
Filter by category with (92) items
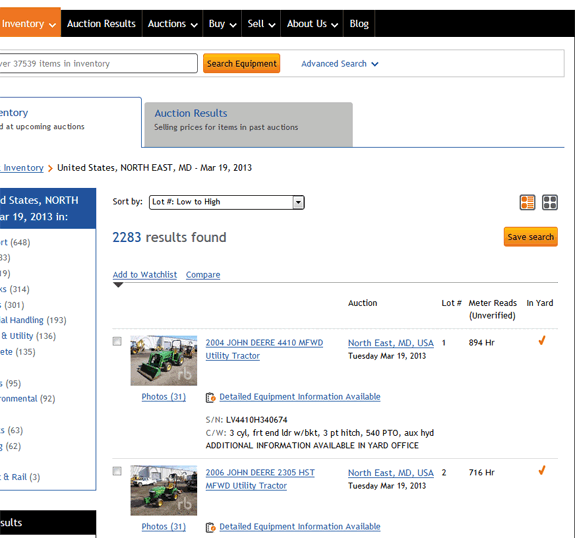(28, 399)
